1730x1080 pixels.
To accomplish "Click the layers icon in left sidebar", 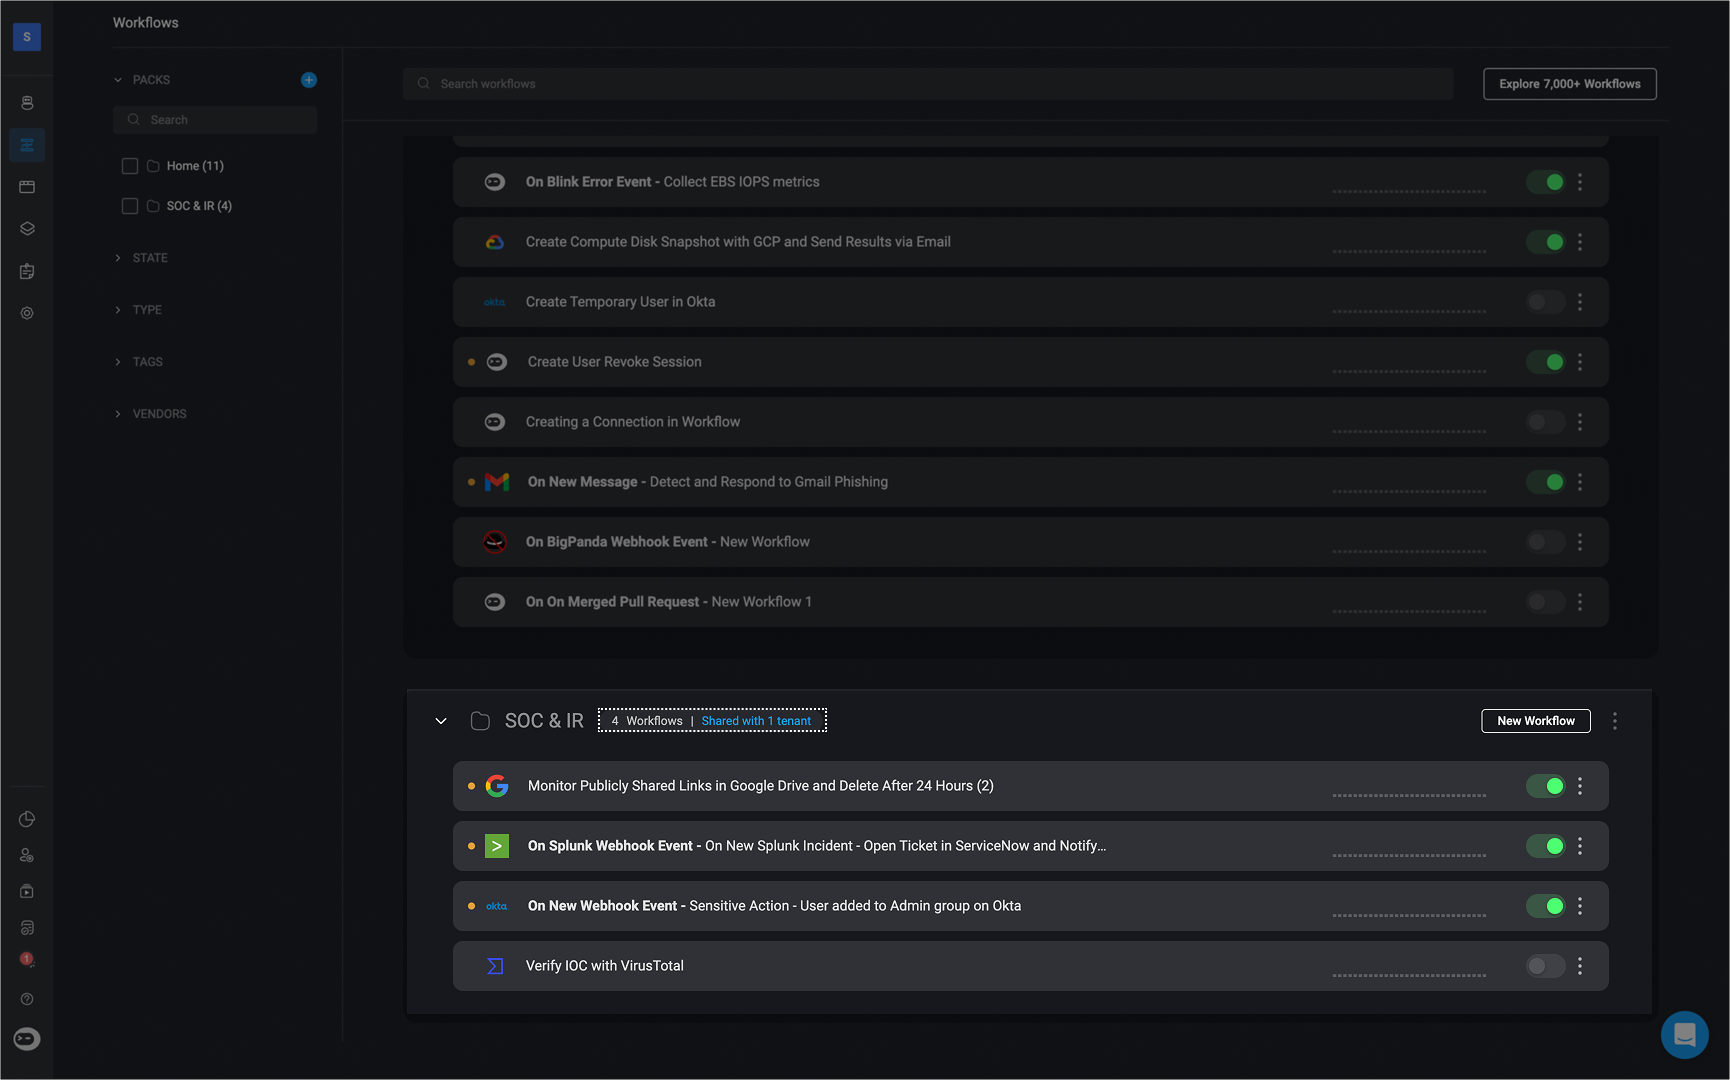I will pyautogui.click(x=27, y=229).
